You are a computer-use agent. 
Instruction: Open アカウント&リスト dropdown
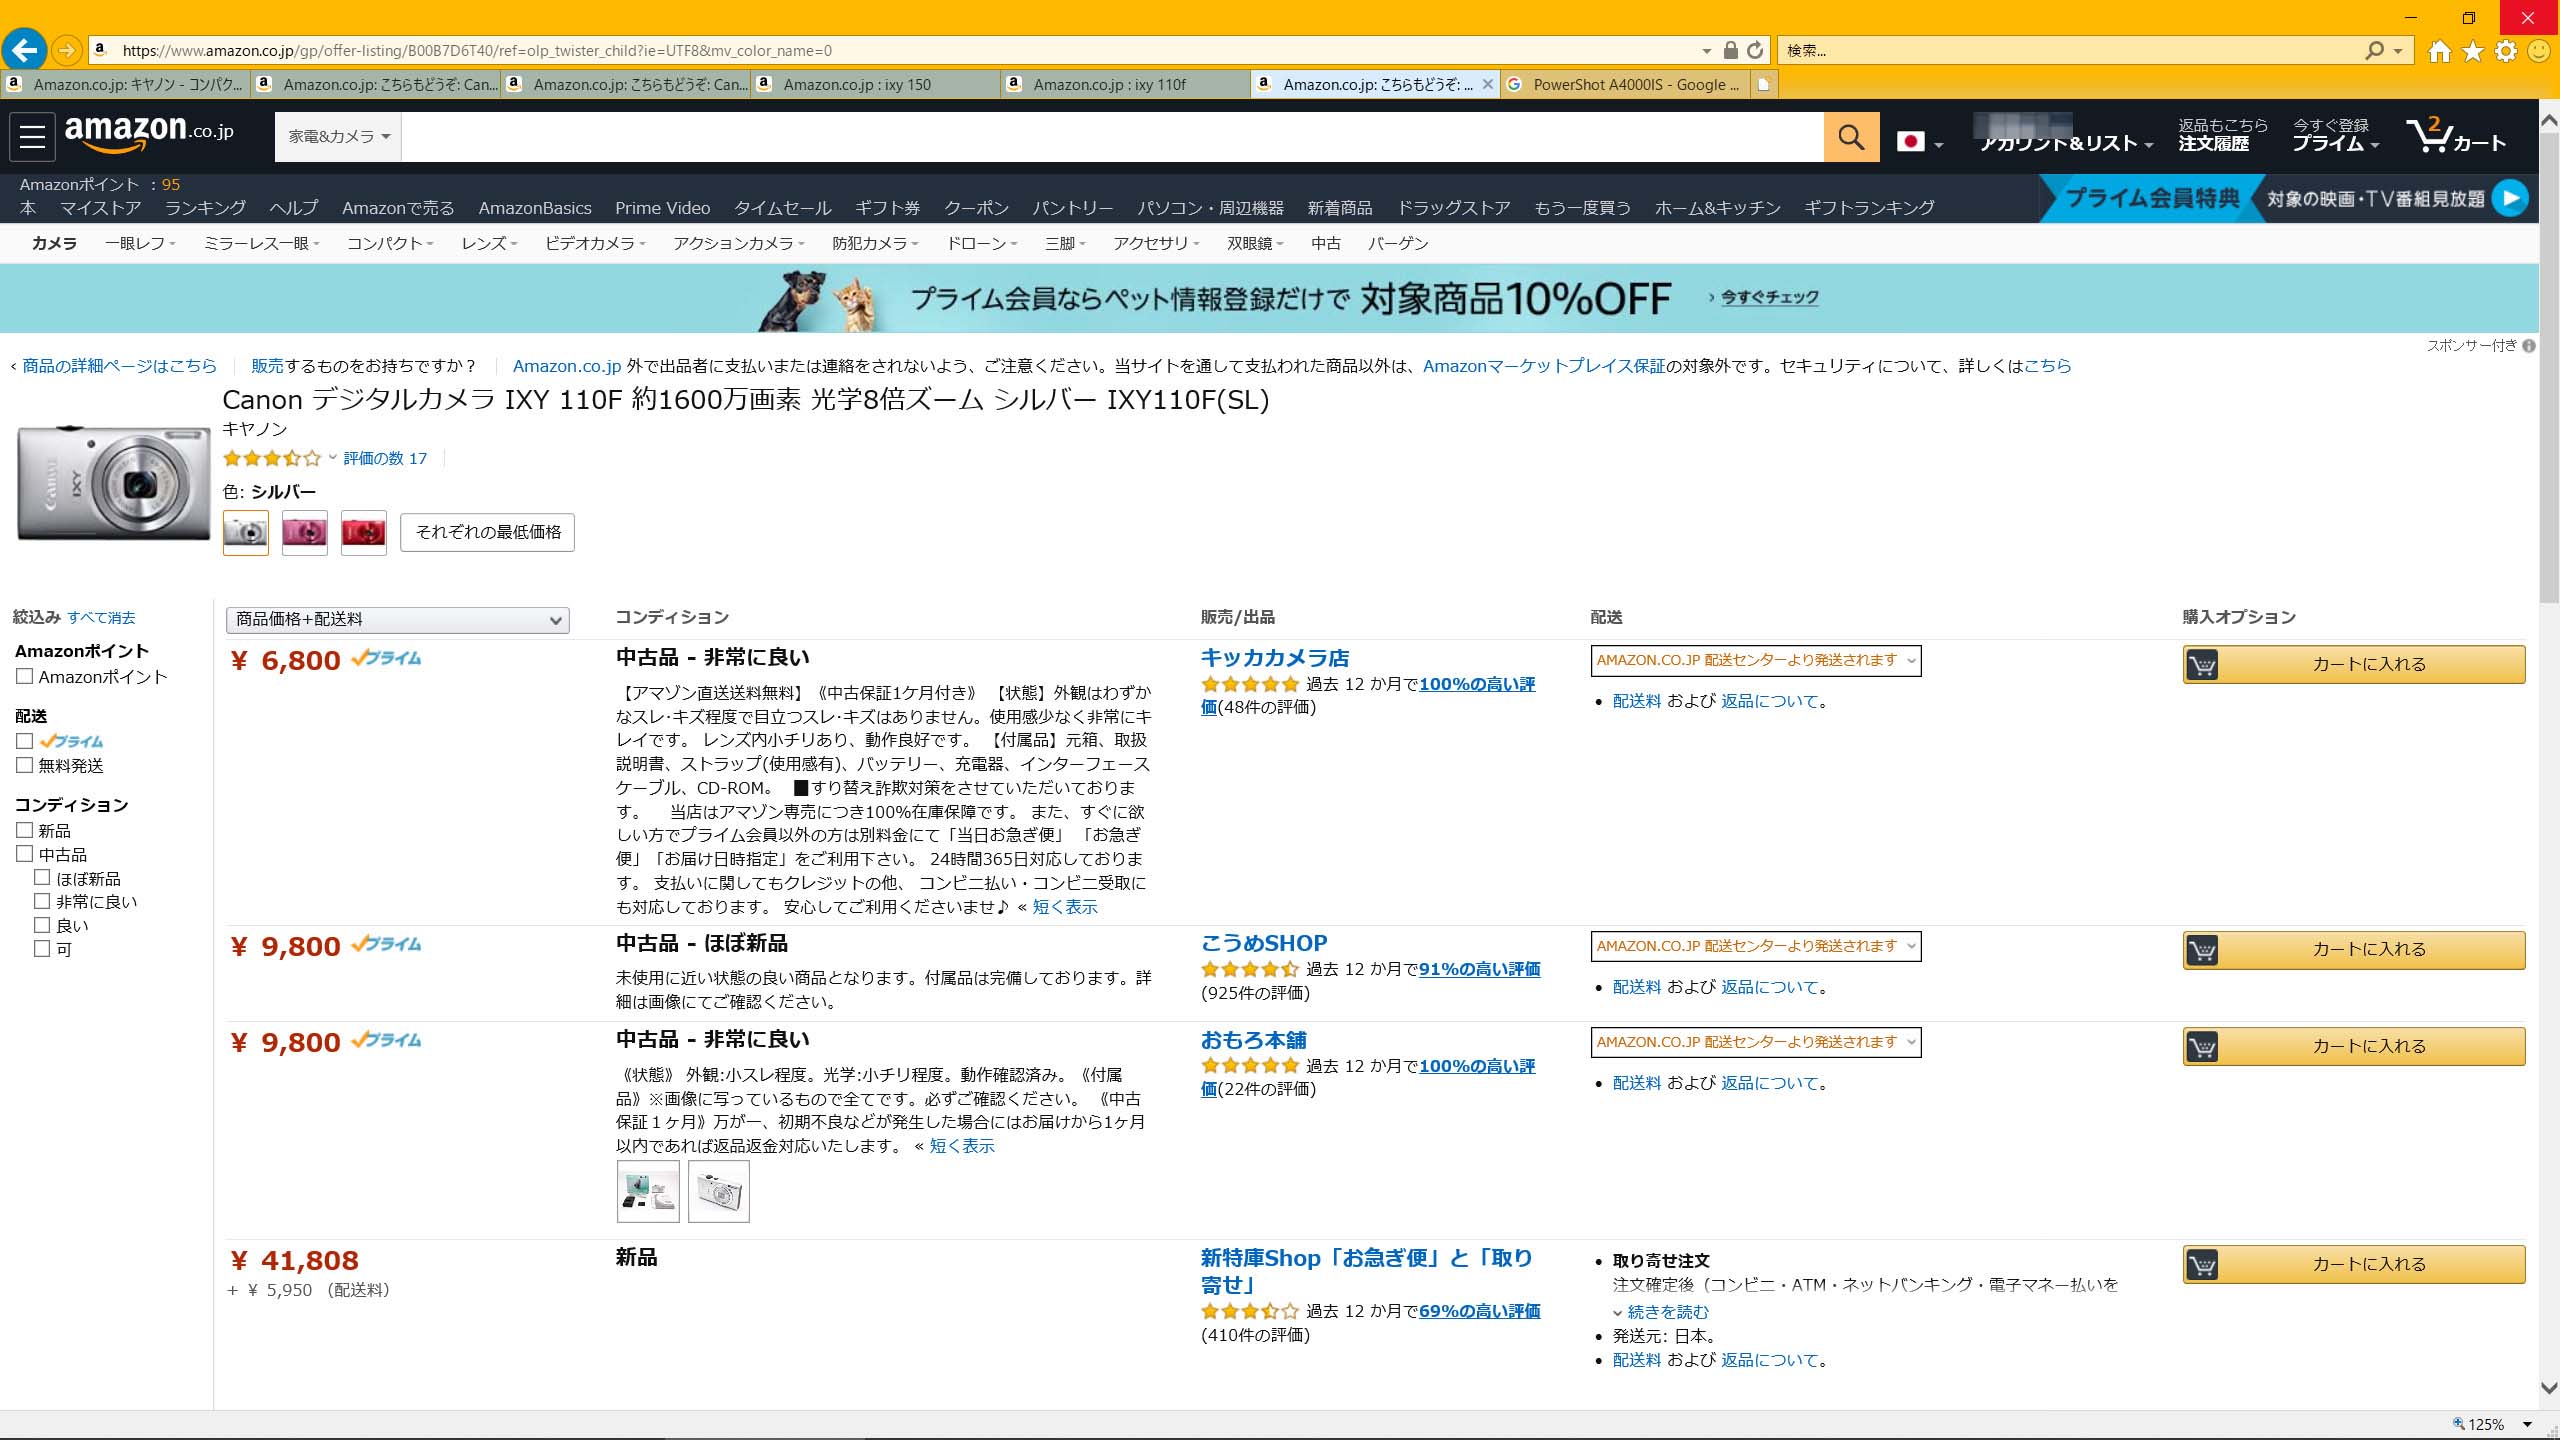pos(2066,143)
